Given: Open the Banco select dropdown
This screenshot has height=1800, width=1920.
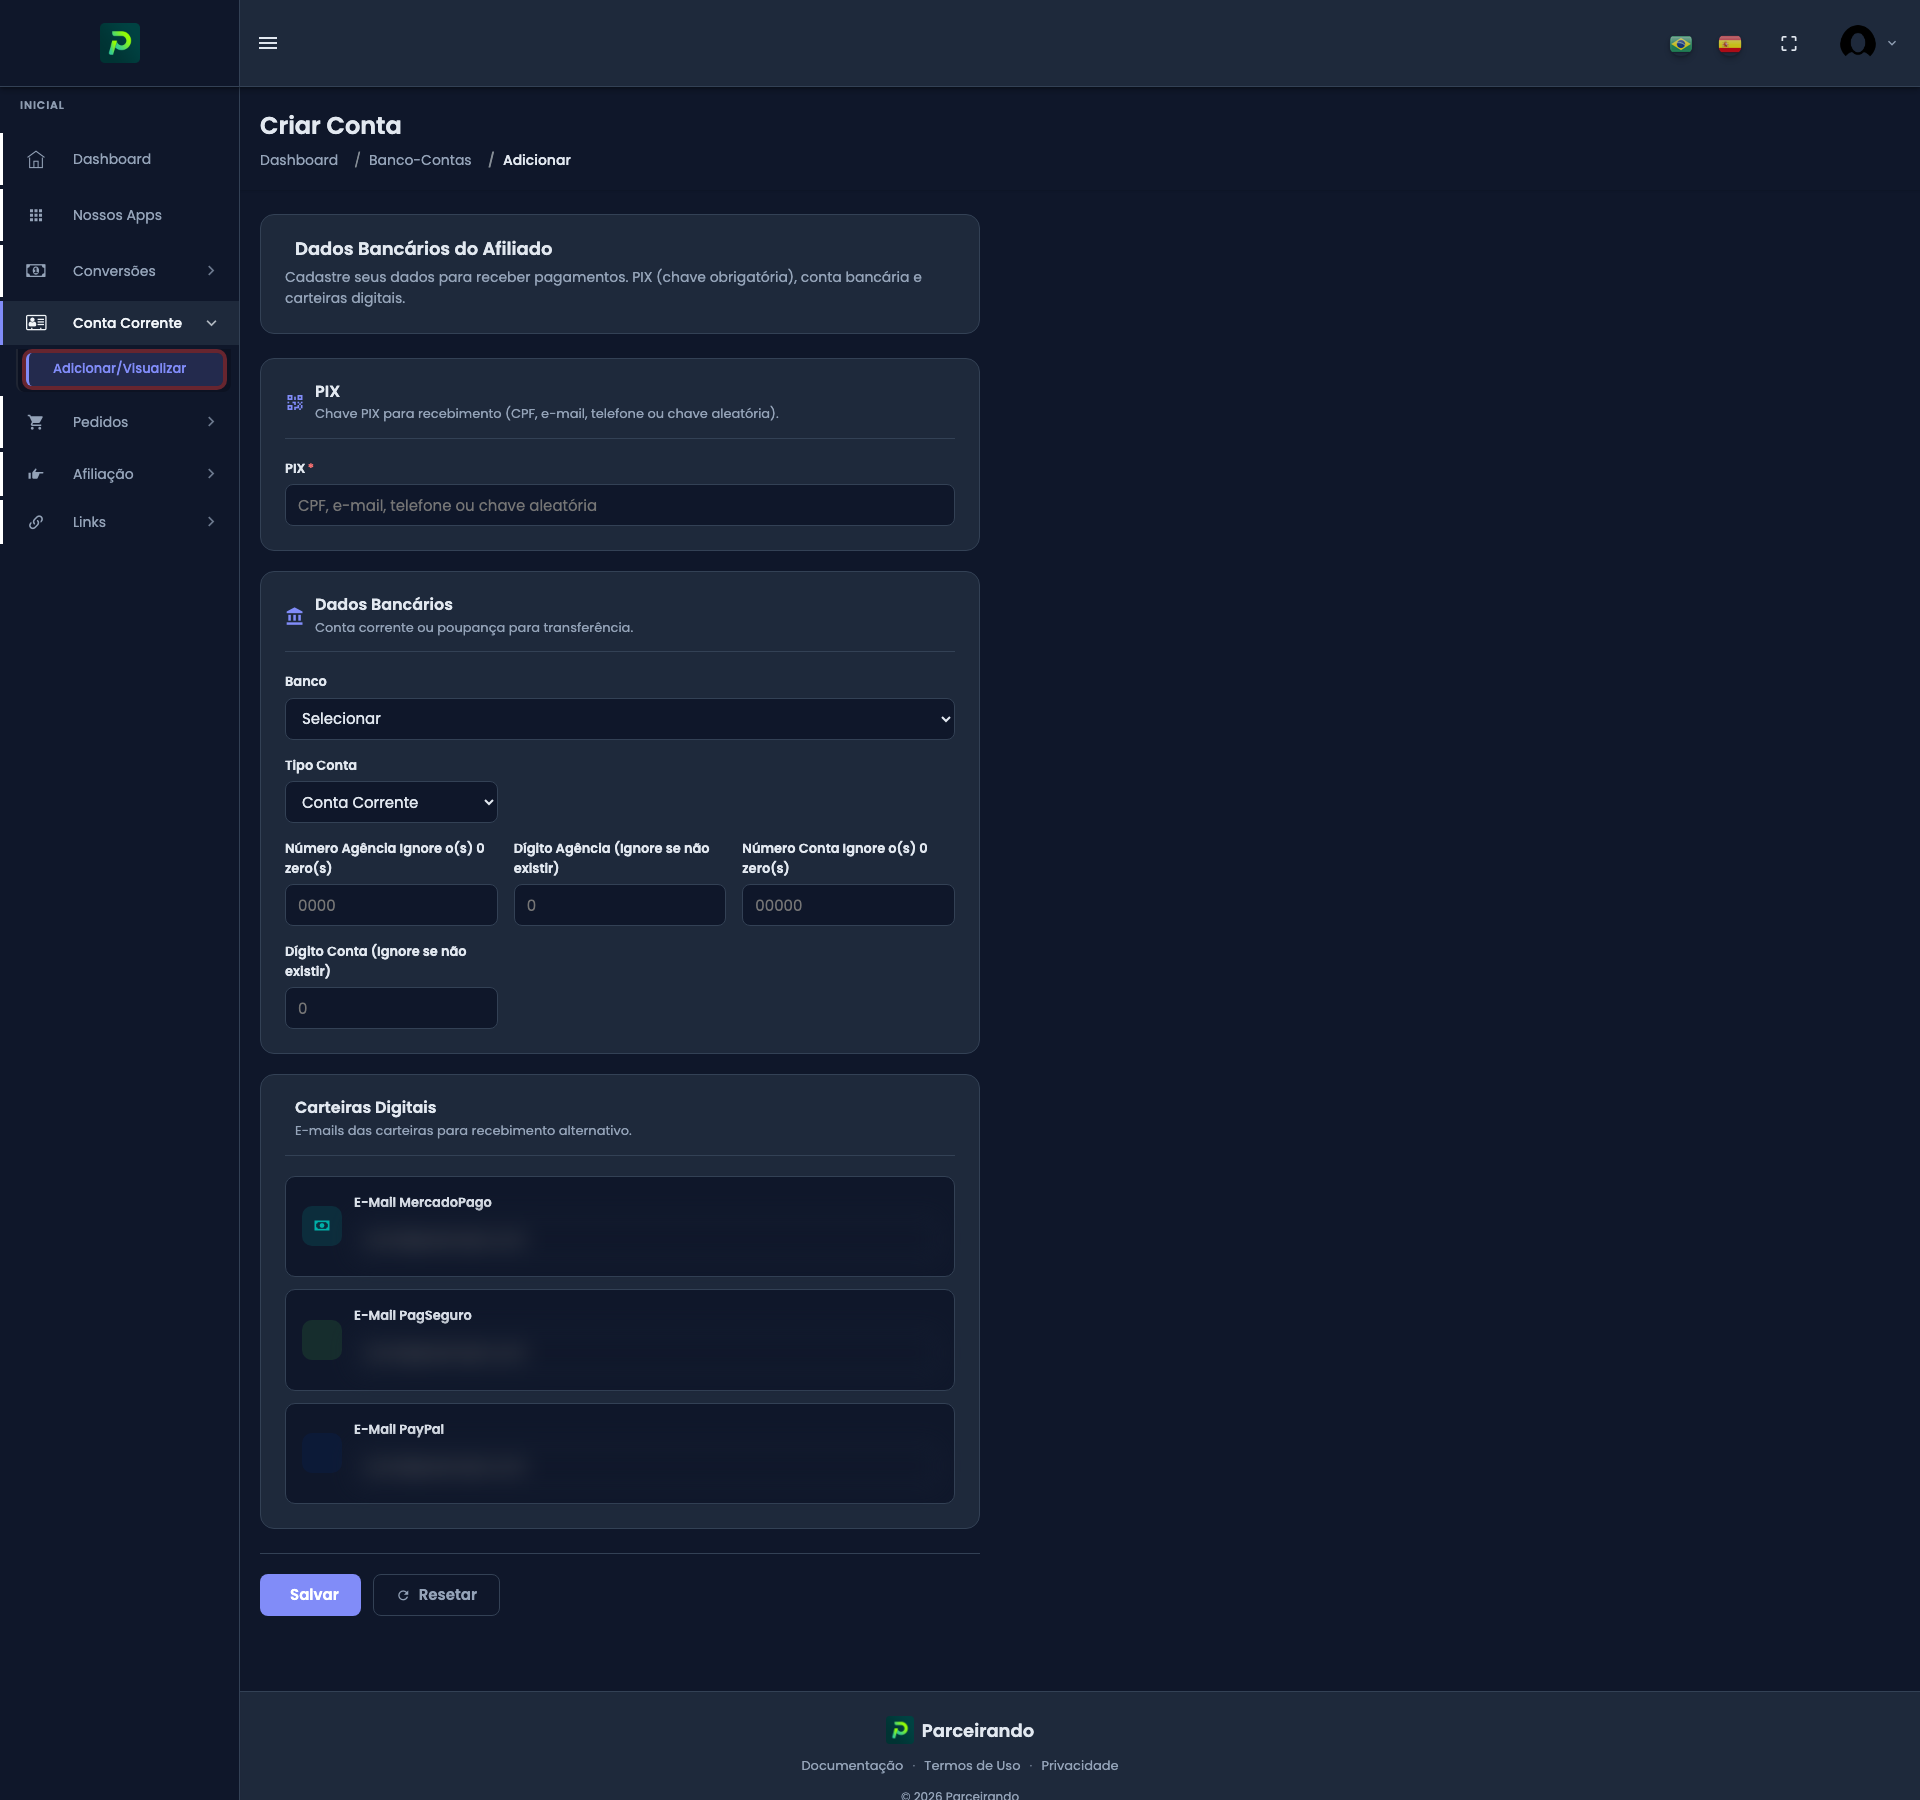Looking at the screenshot, I should [619, 719].
